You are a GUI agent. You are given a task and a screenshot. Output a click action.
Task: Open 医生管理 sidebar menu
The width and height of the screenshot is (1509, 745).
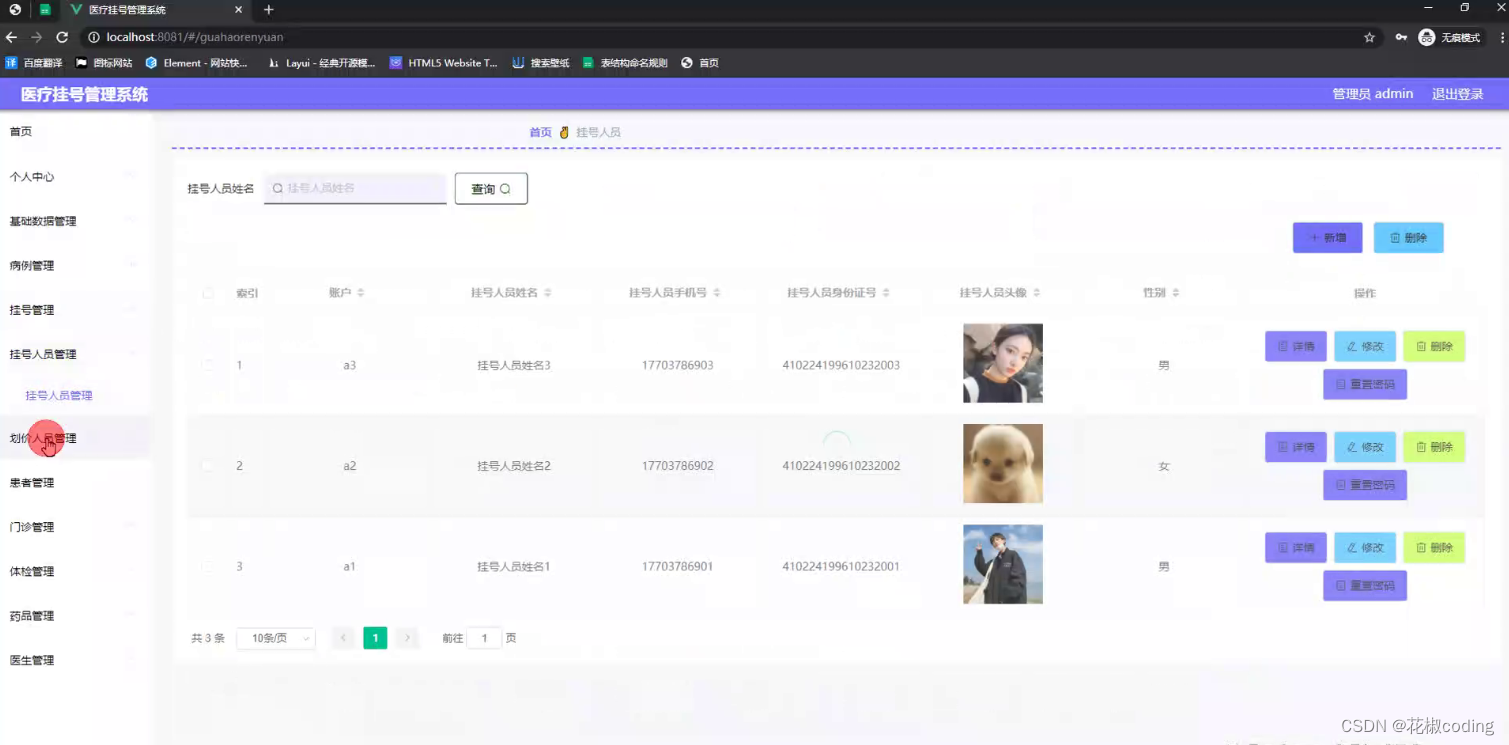click(x=76, y=660)
